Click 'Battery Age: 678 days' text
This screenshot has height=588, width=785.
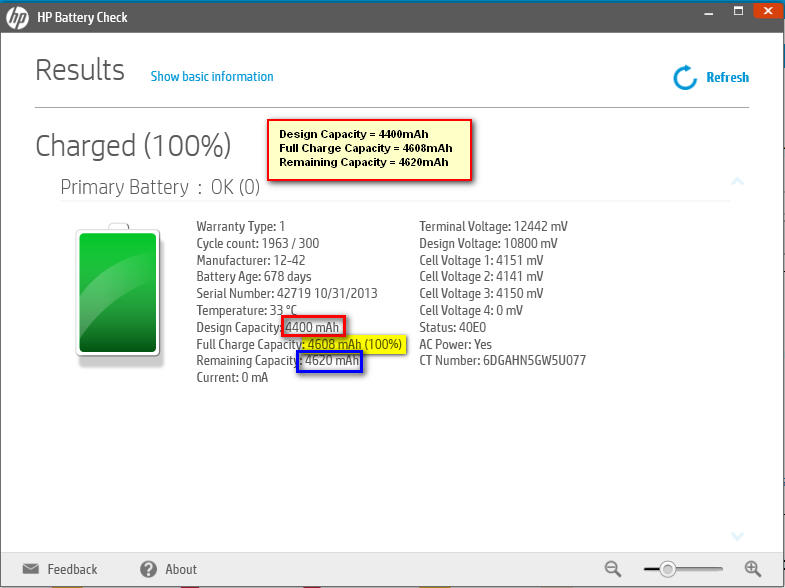254,277
